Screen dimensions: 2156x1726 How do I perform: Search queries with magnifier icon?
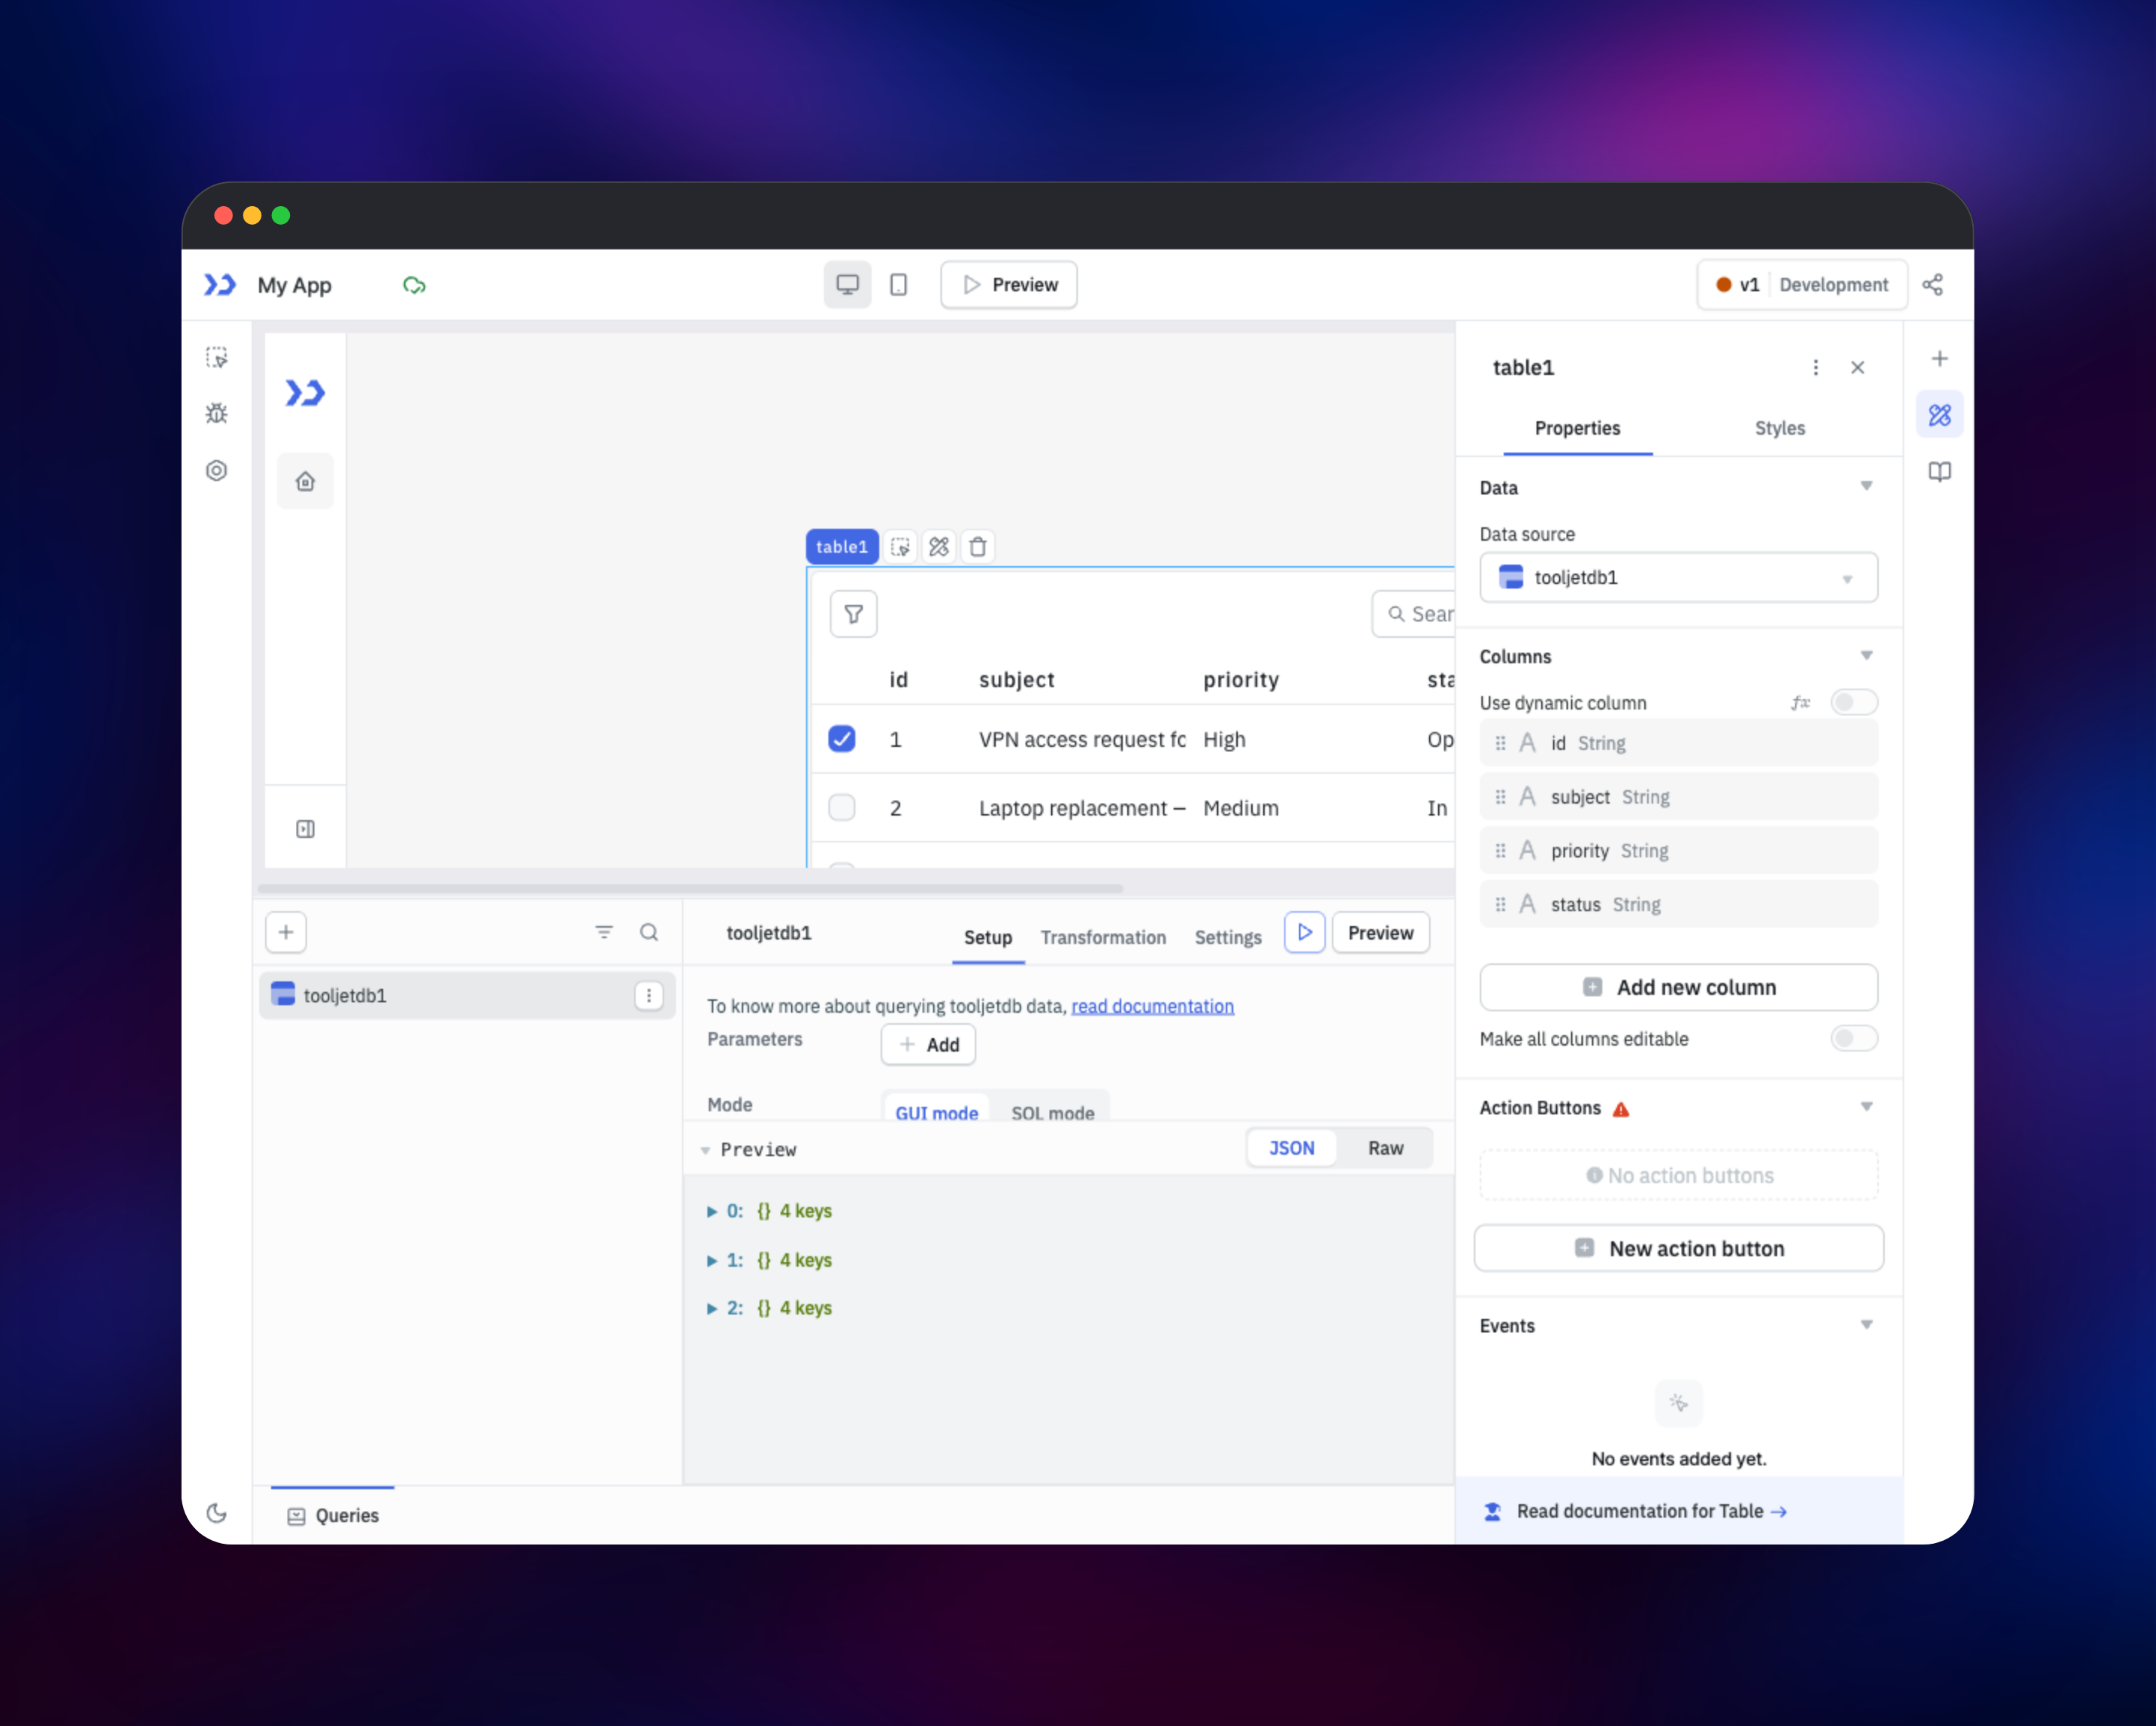(x=649, y=932)
